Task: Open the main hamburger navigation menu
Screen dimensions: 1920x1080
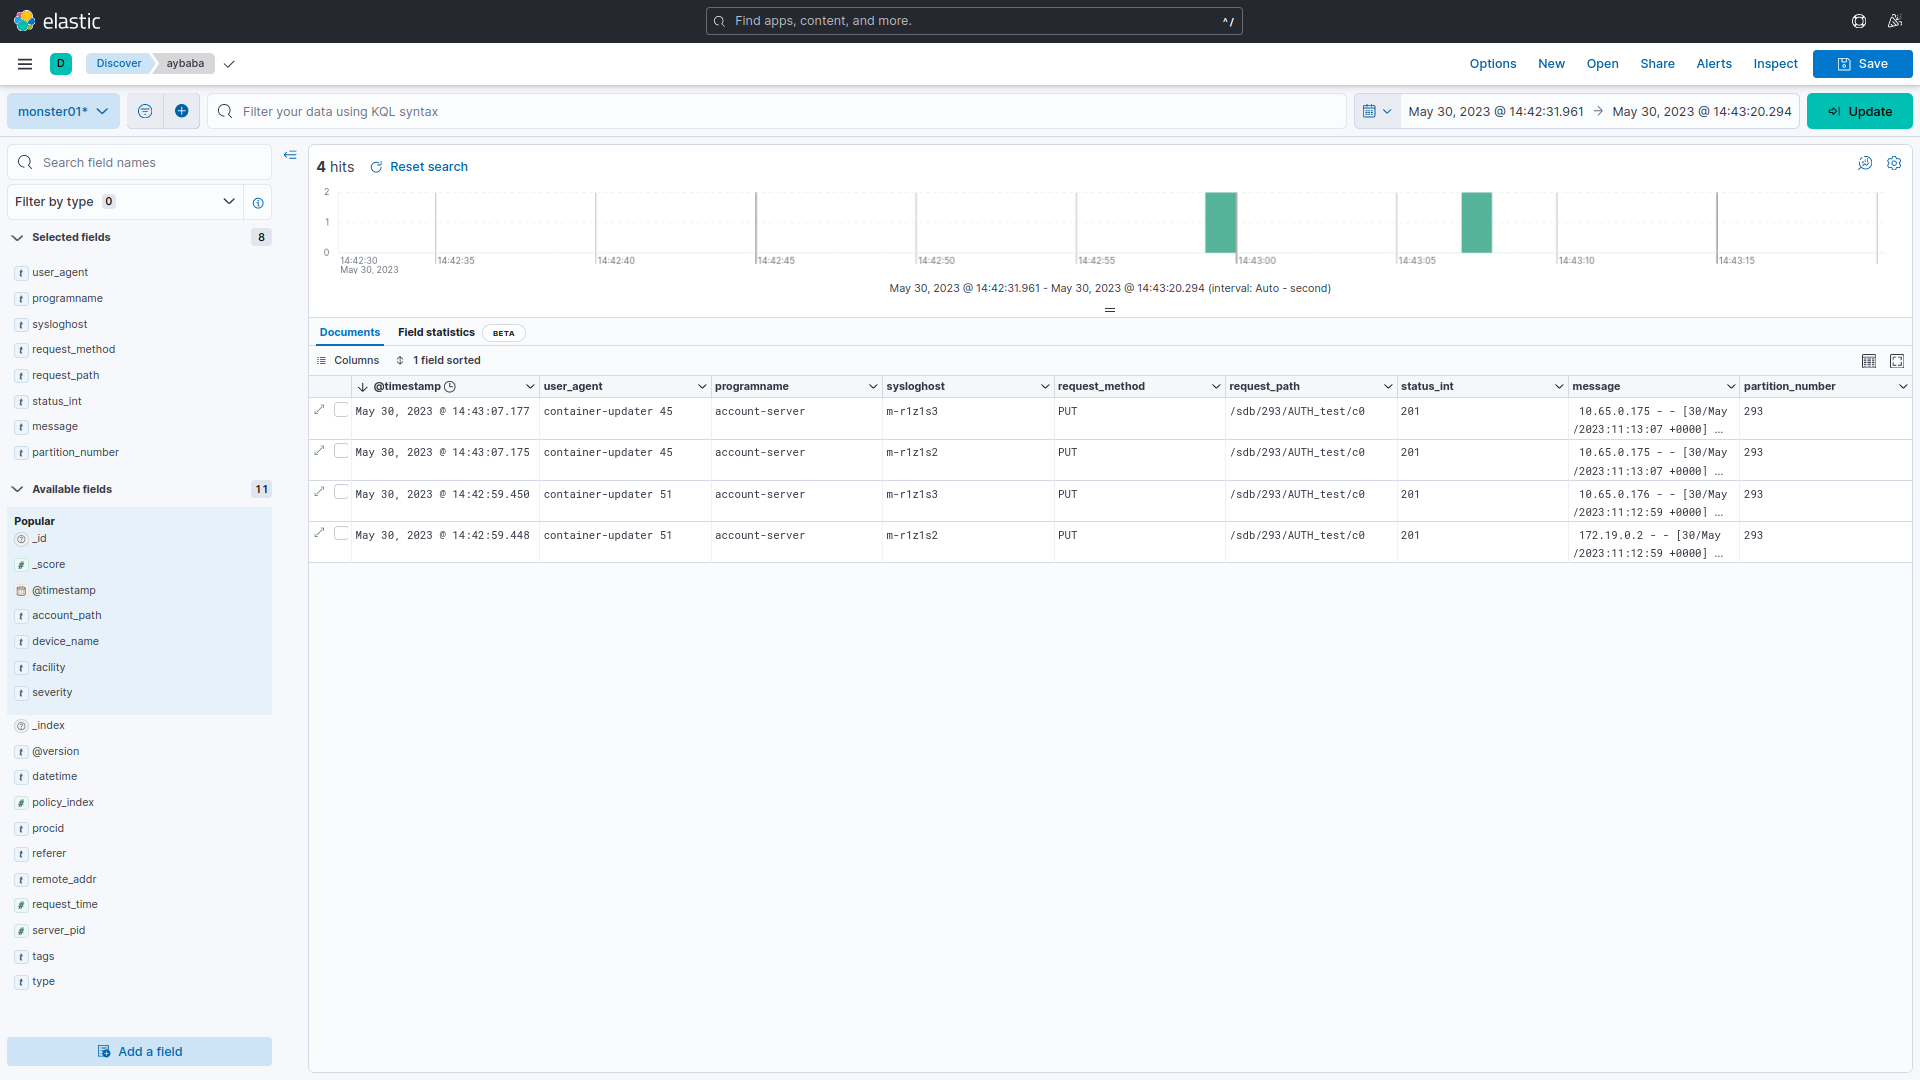Action: (25, 64)
